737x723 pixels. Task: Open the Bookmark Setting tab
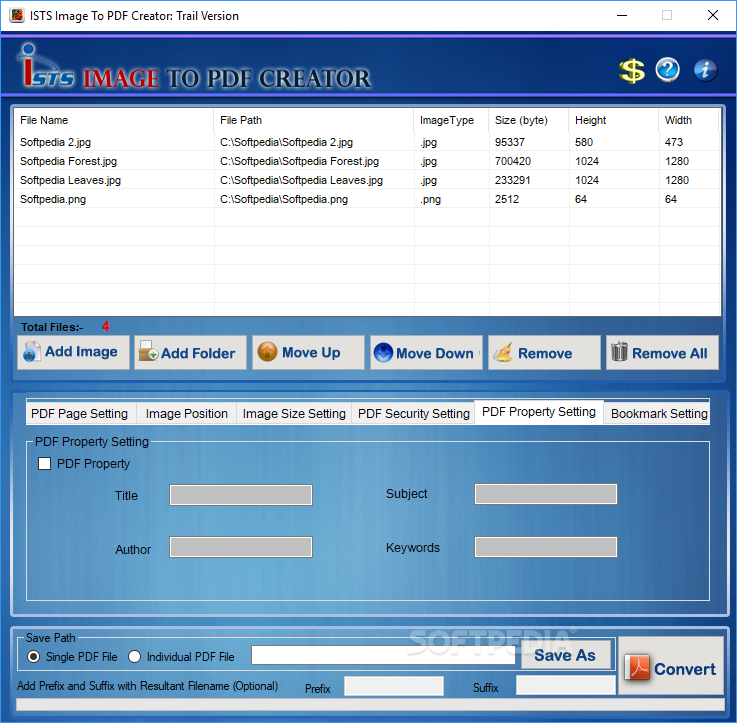pos(659,414)
